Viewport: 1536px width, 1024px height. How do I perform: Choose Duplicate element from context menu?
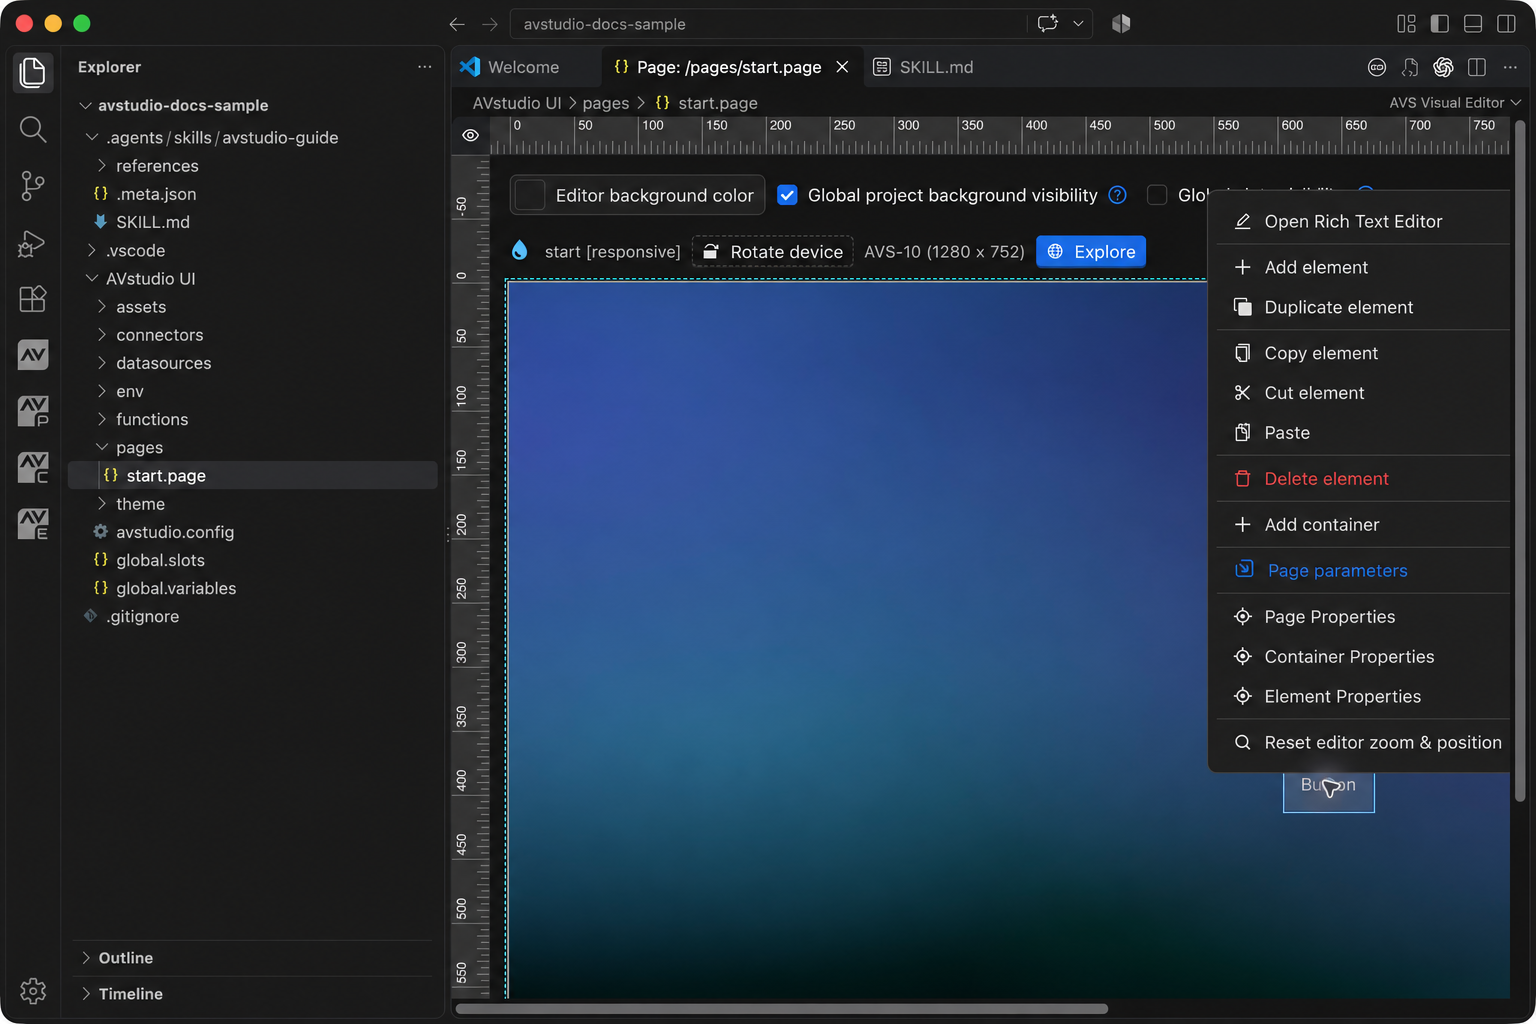pyautogui.click(x=1364, y=308)
